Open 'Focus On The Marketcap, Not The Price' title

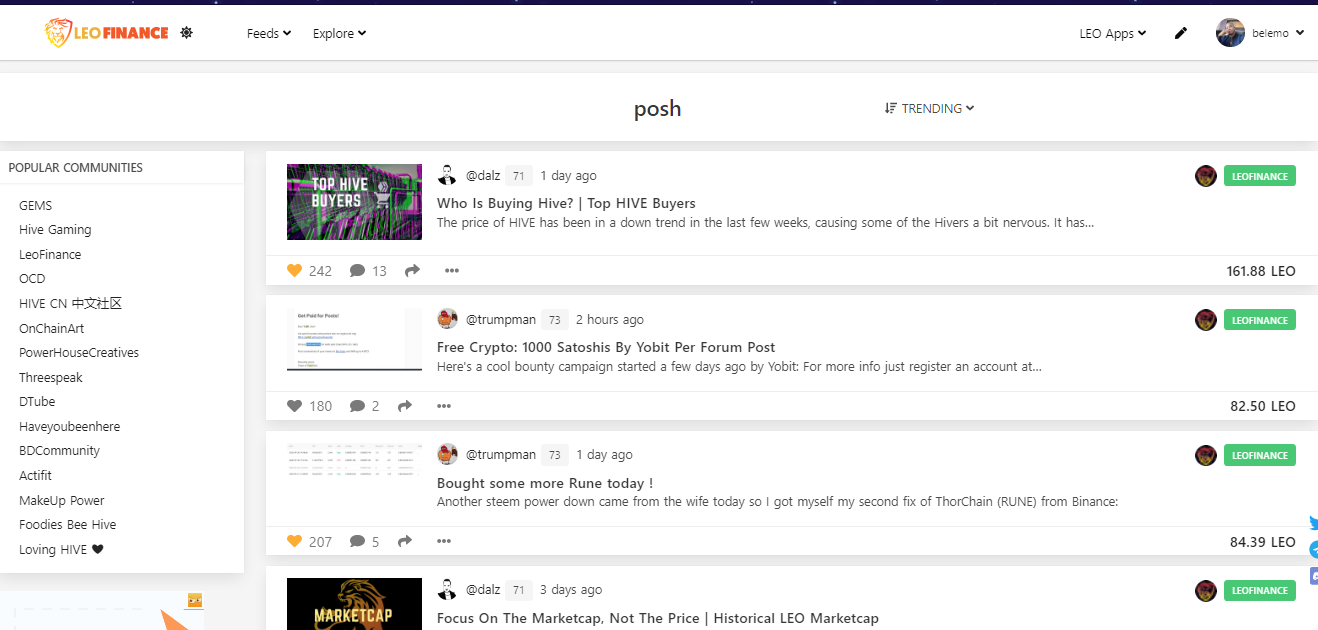(658, 618)
